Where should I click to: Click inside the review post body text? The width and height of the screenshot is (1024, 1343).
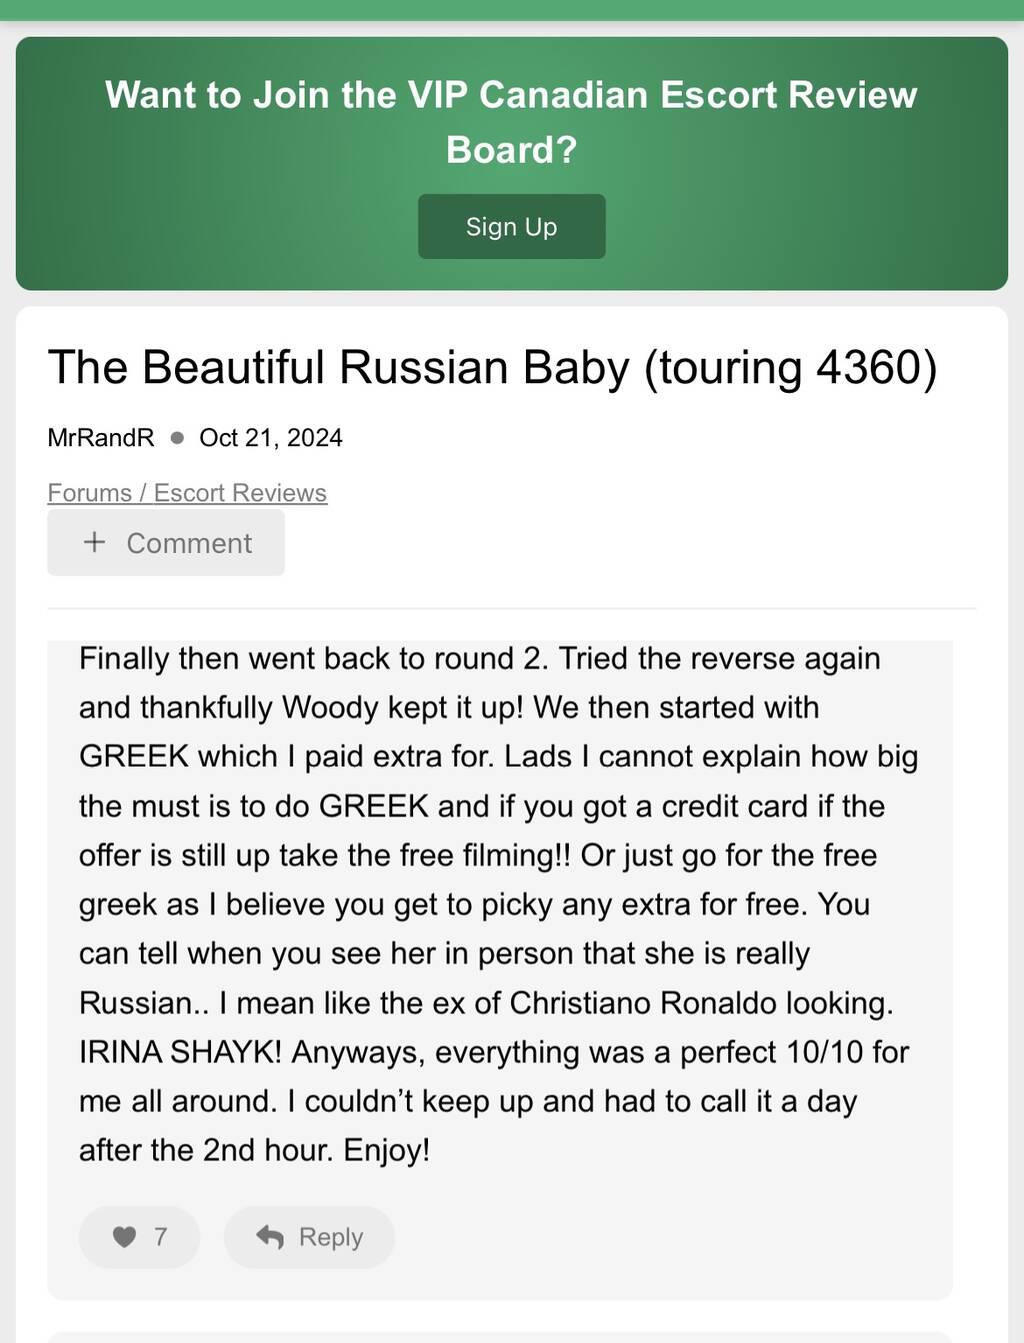498,904
